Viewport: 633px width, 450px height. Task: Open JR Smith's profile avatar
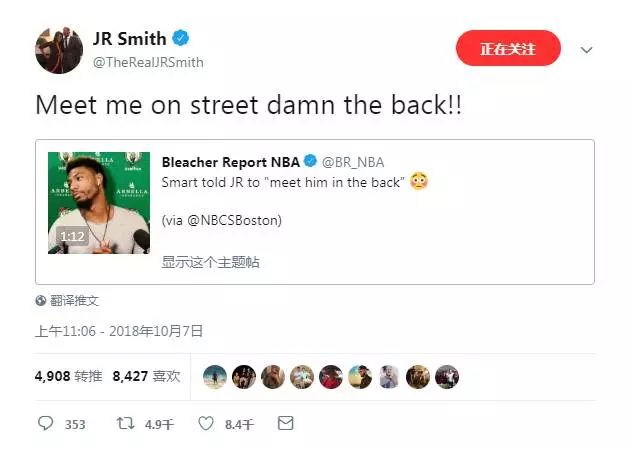coord(59,50)
